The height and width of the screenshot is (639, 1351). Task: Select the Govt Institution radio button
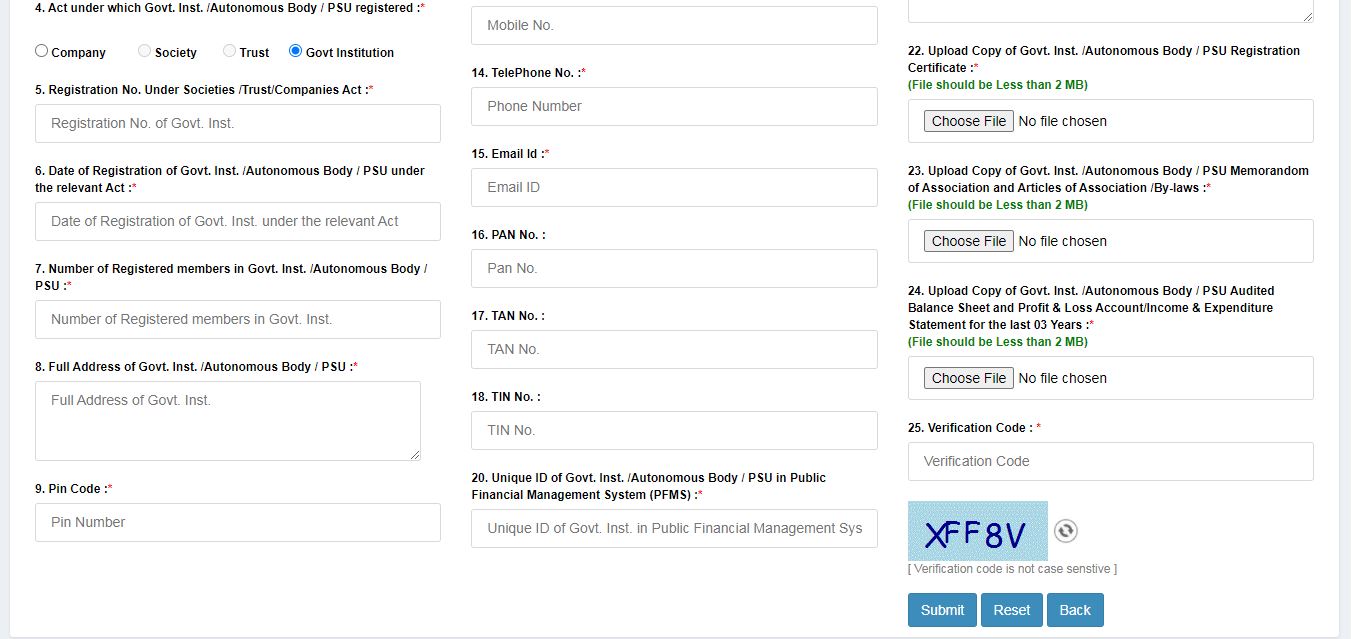coord(296,51)
